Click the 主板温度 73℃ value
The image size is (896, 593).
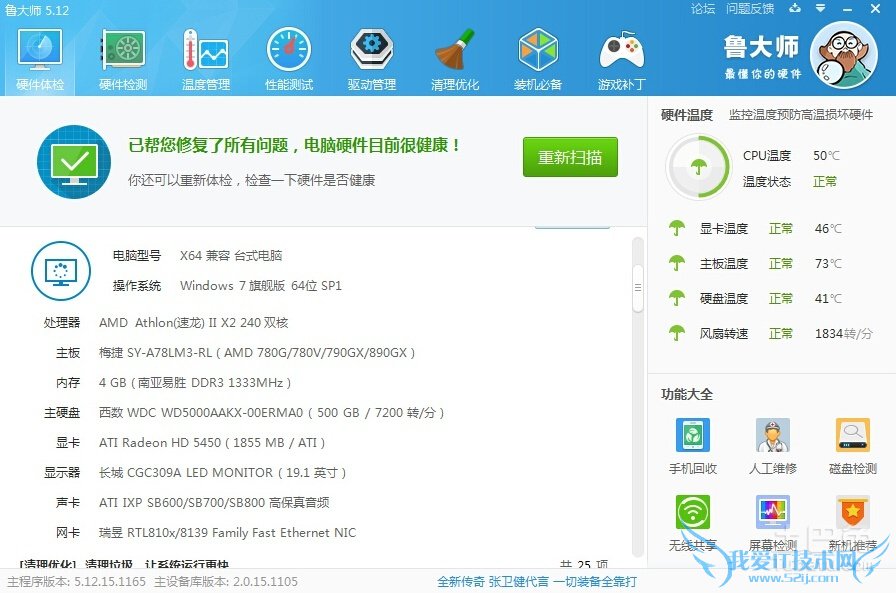pyautogui.click(x=828, y=263)
